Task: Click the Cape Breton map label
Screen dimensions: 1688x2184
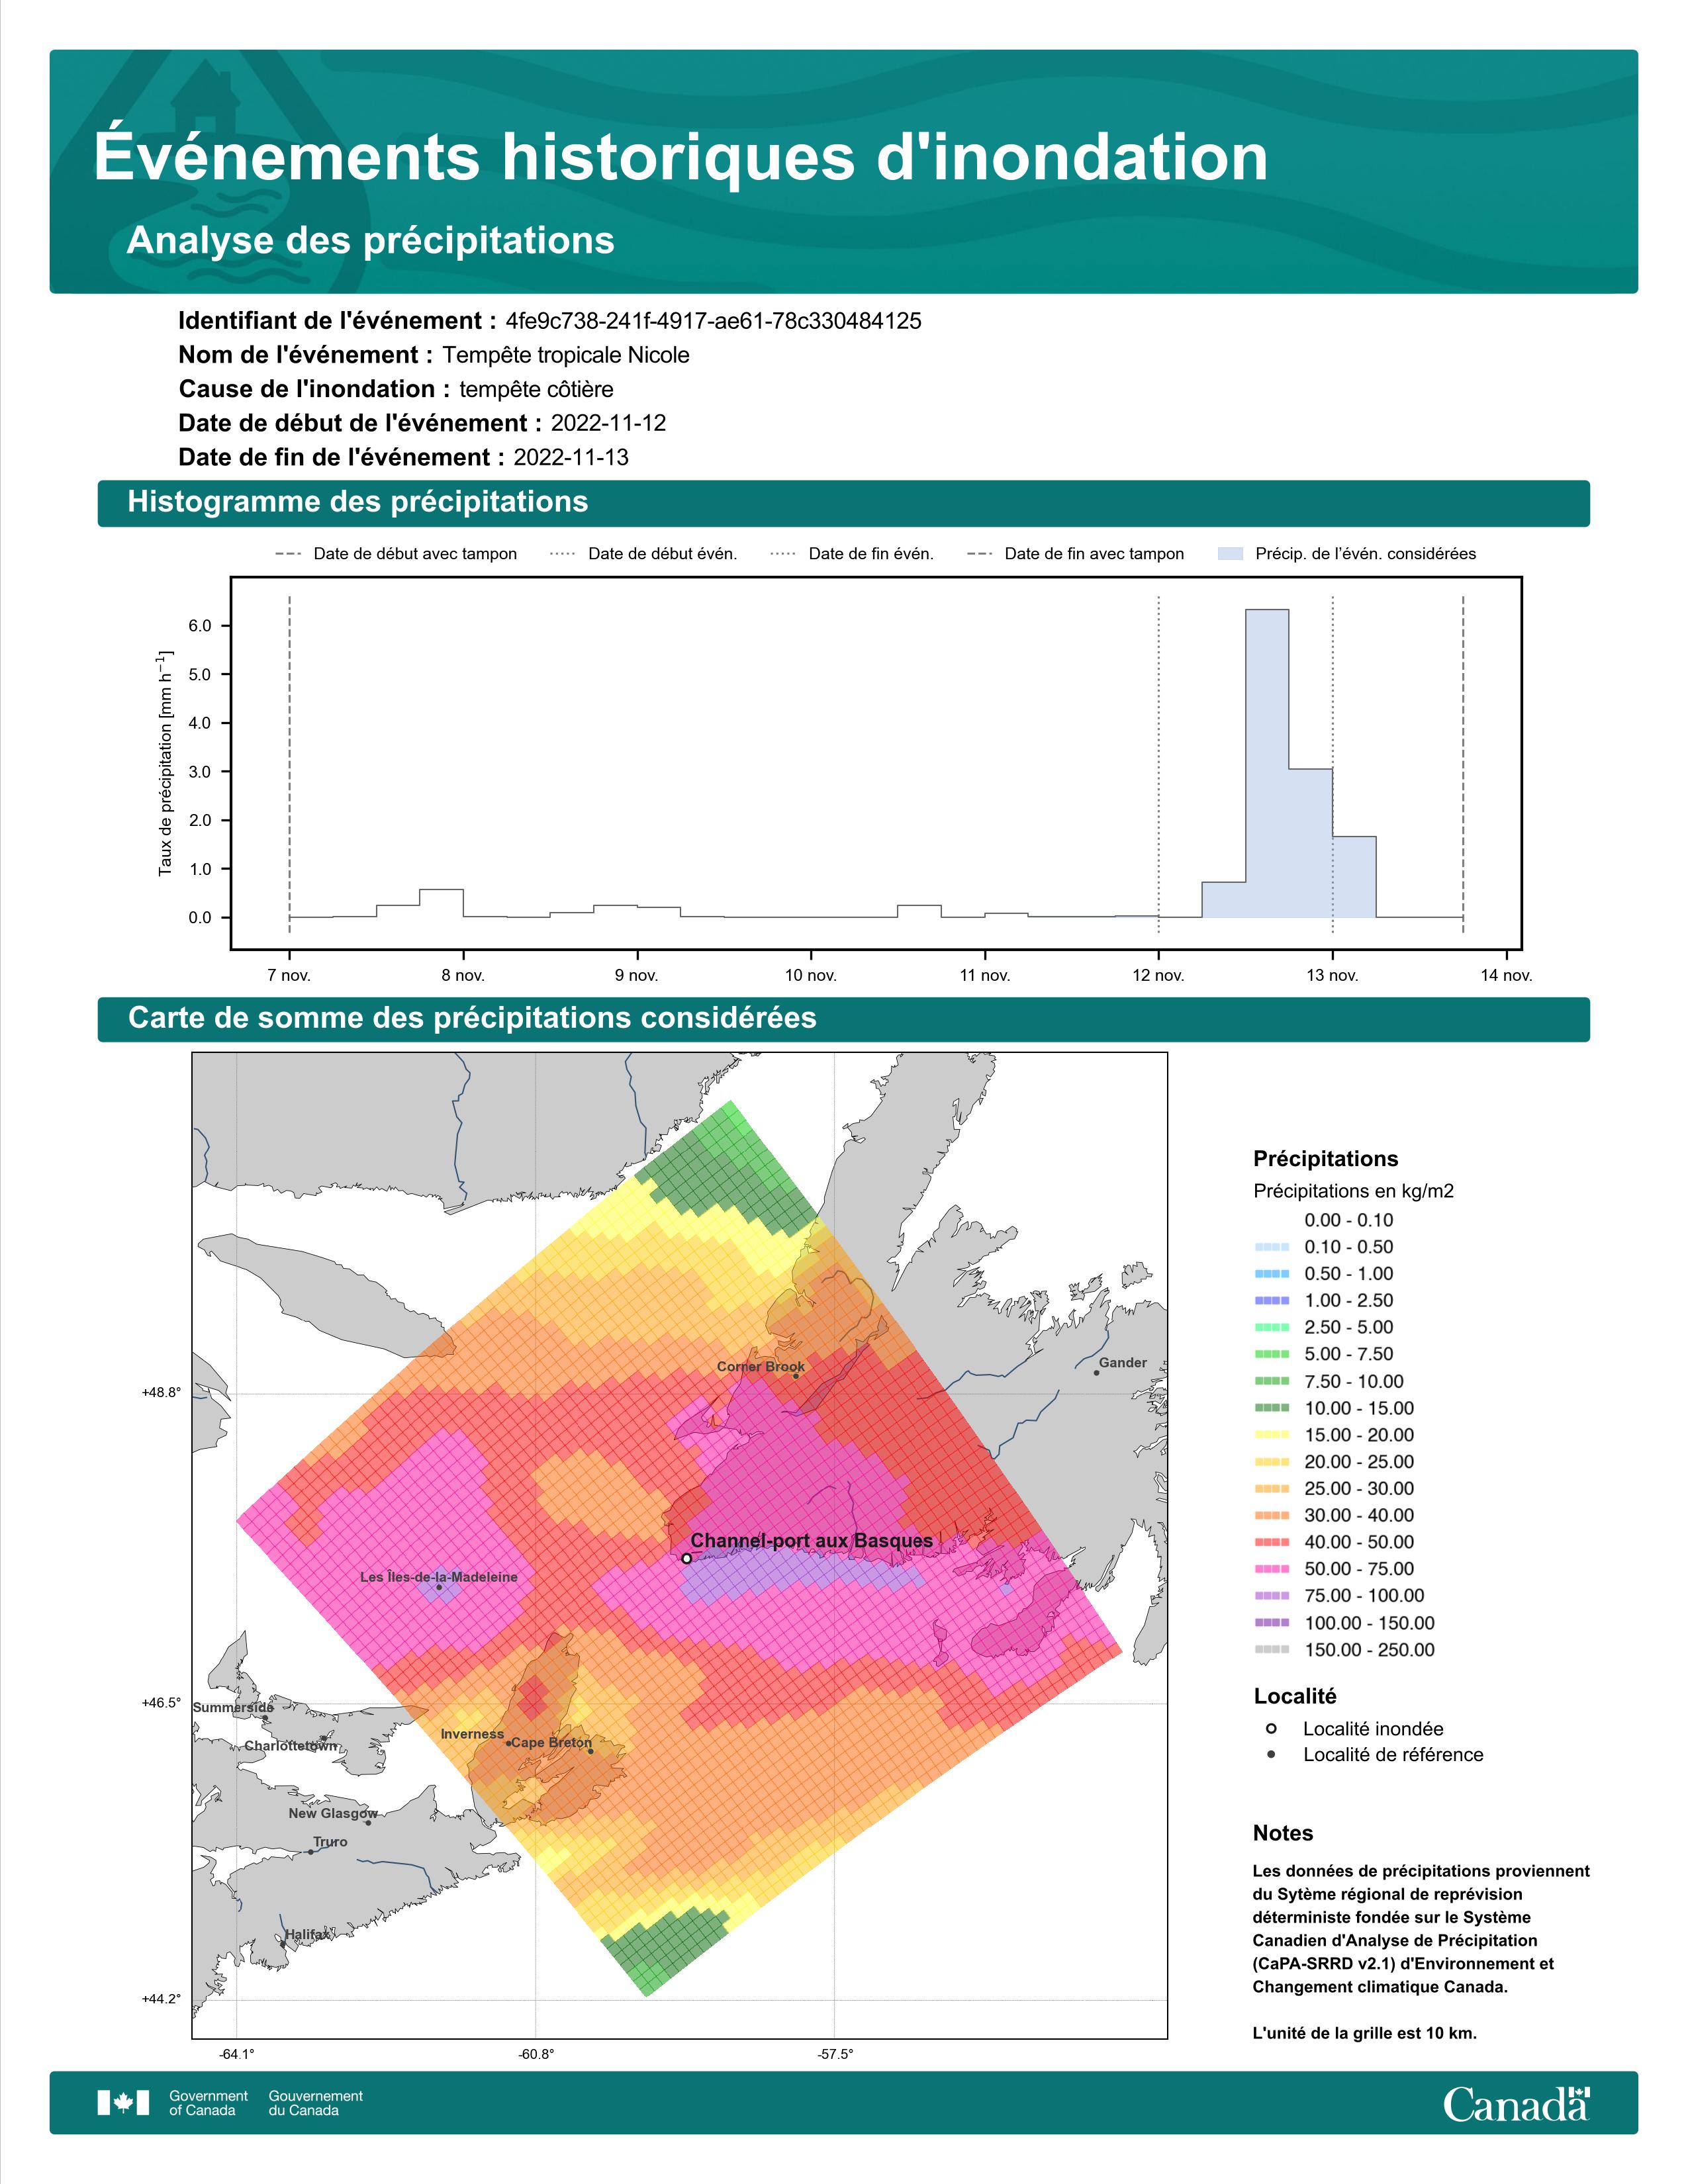Action: (551, 1742)
